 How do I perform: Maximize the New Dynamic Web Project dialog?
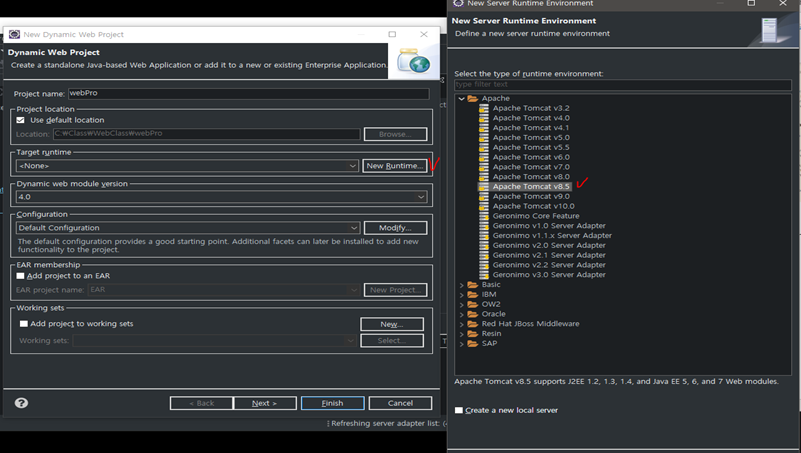tap(392, 34)
